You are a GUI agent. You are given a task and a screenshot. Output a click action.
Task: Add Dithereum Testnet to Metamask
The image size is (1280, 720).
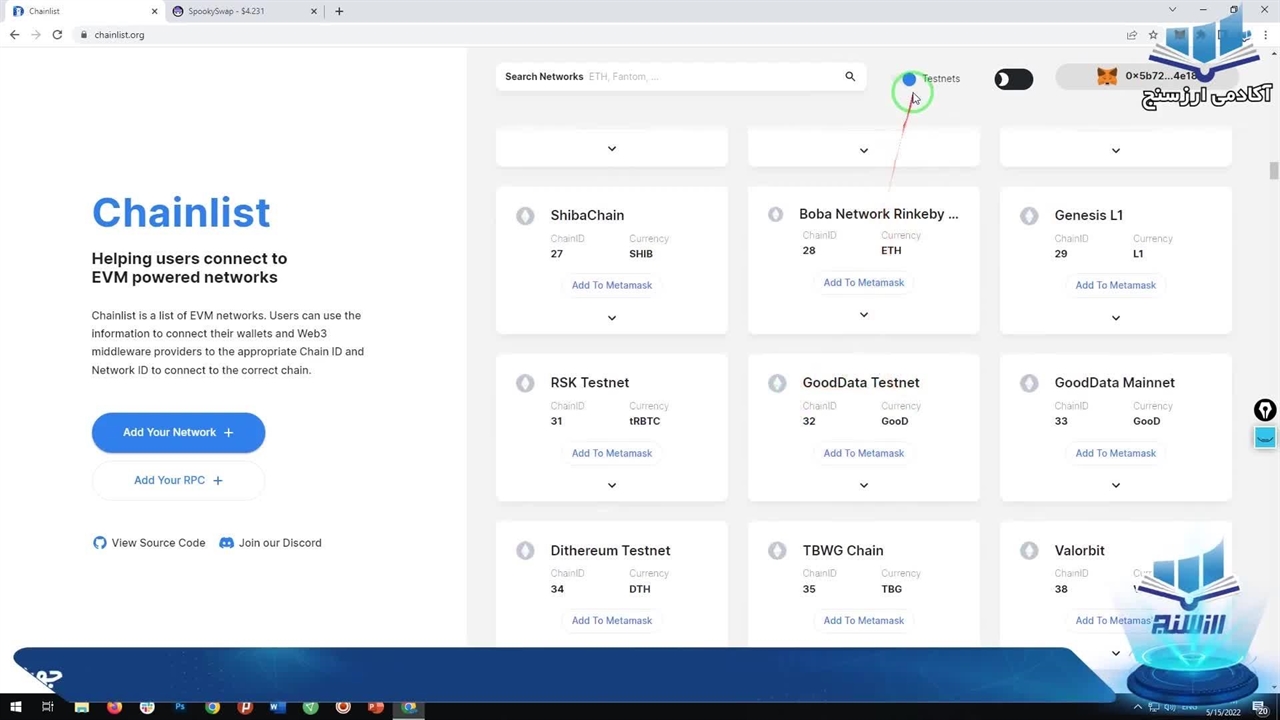[x=612, y=620]
